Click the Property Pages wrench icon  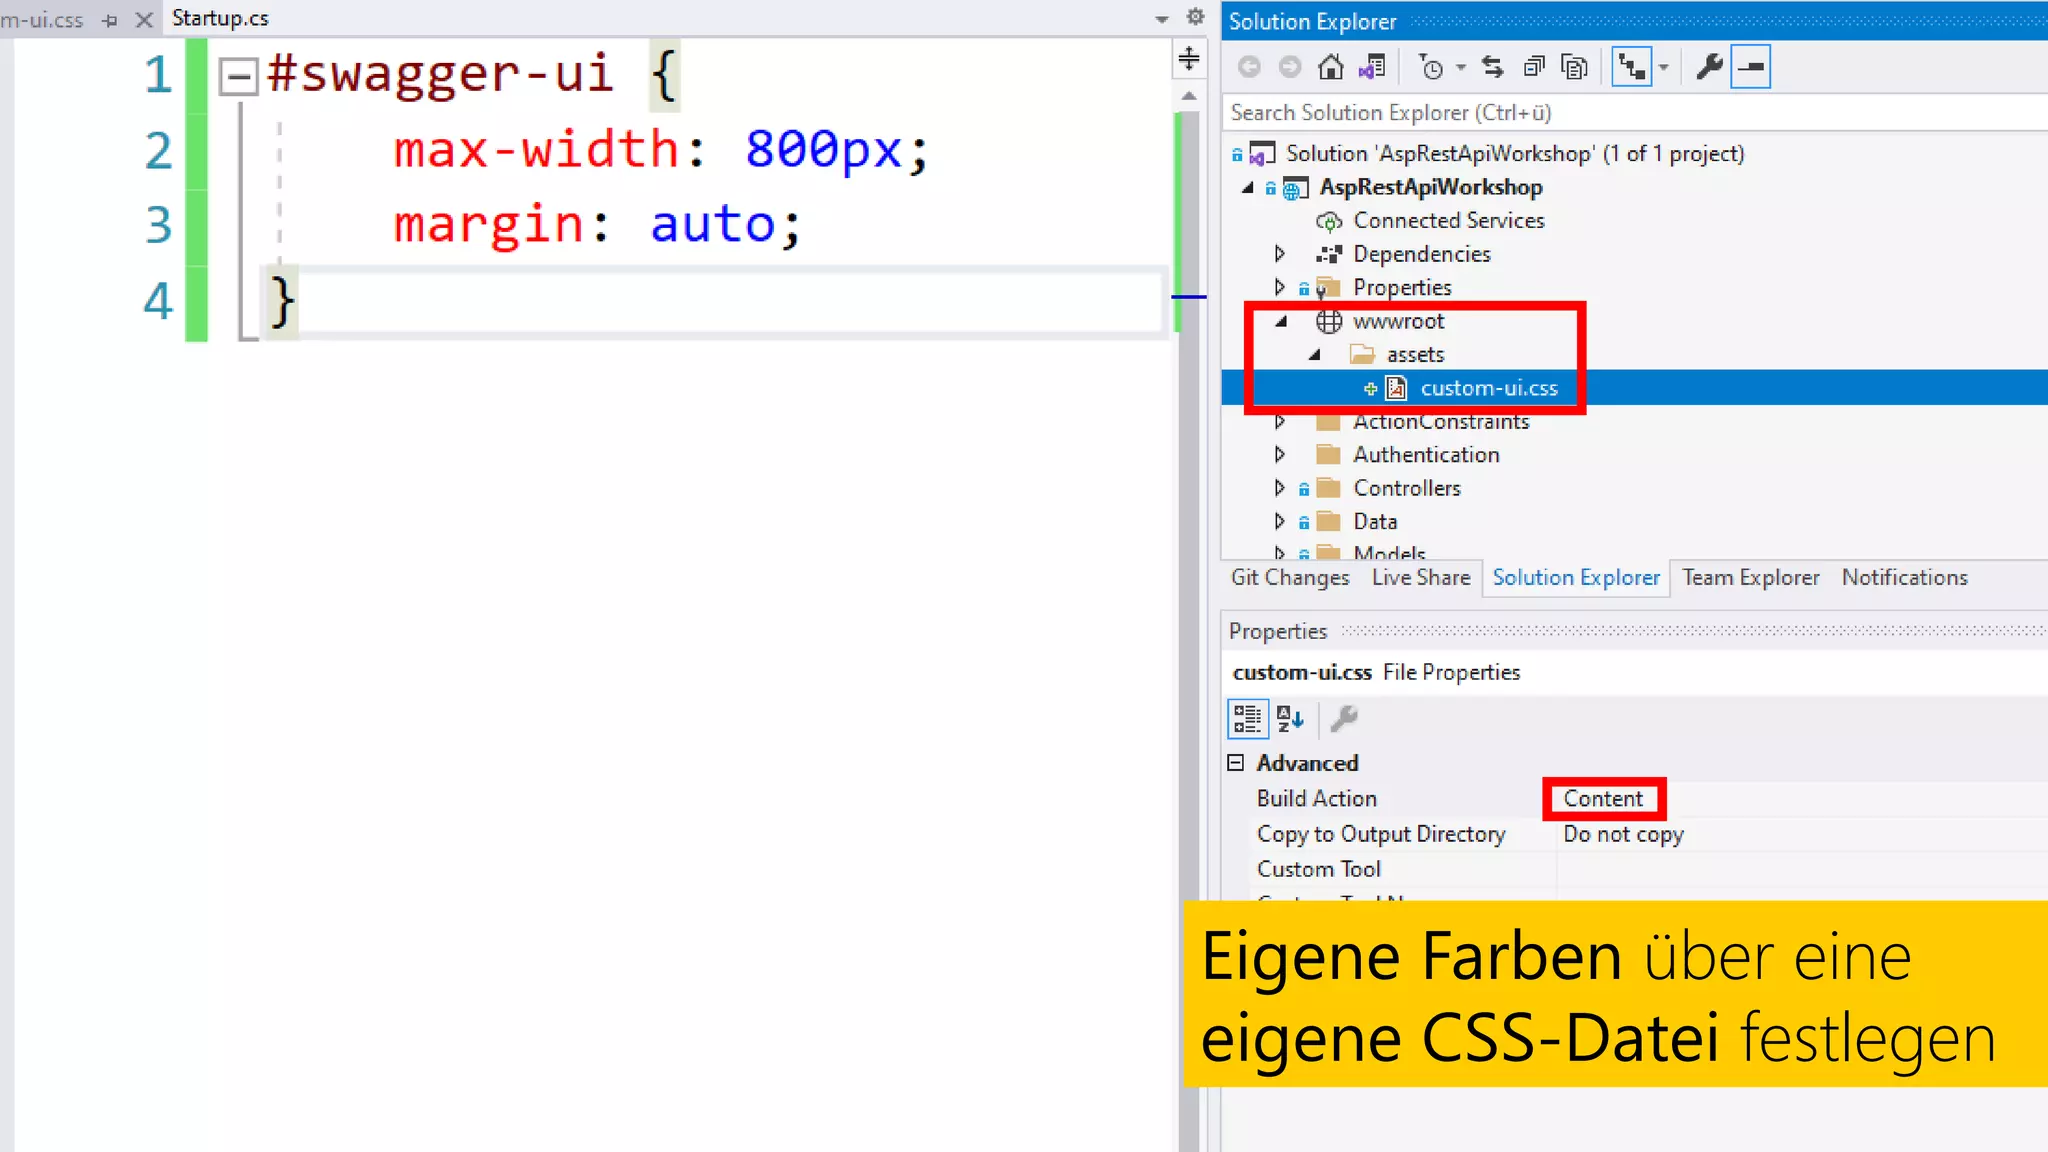click(1344, 719)
